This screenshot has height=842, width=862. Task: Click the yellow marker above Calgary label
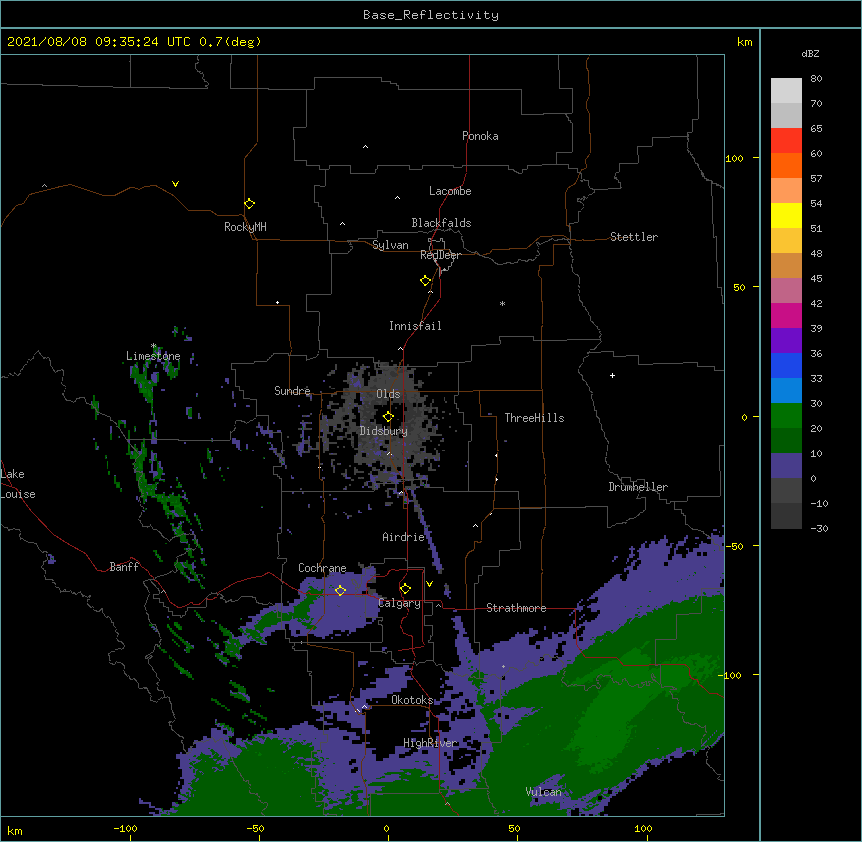[405, 589]
